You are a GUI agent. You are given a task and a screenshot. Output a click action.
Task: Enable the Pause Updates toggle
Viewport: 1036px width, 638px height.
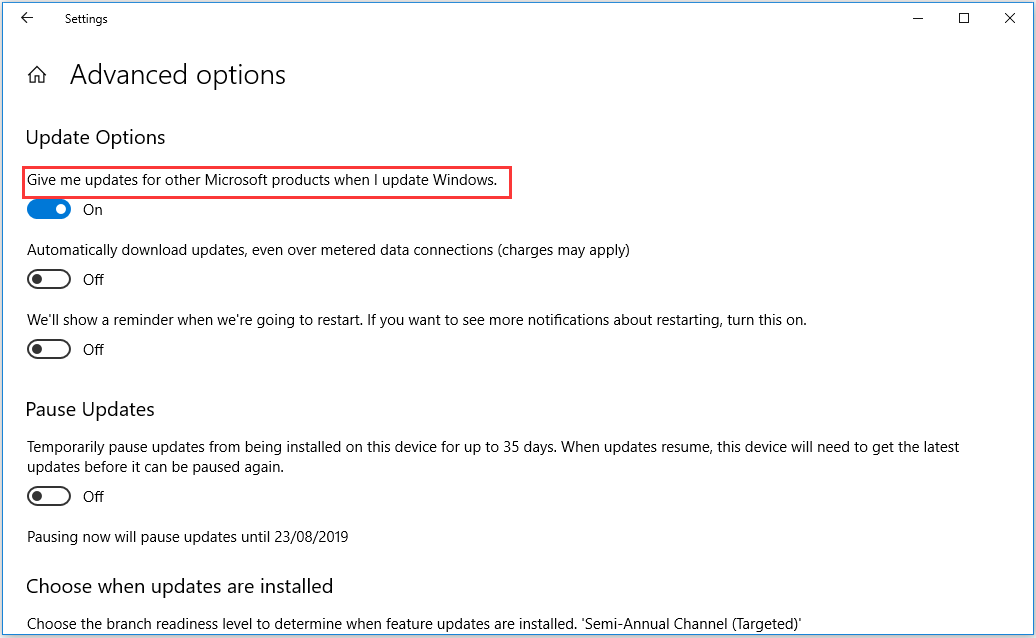point(49,496)
